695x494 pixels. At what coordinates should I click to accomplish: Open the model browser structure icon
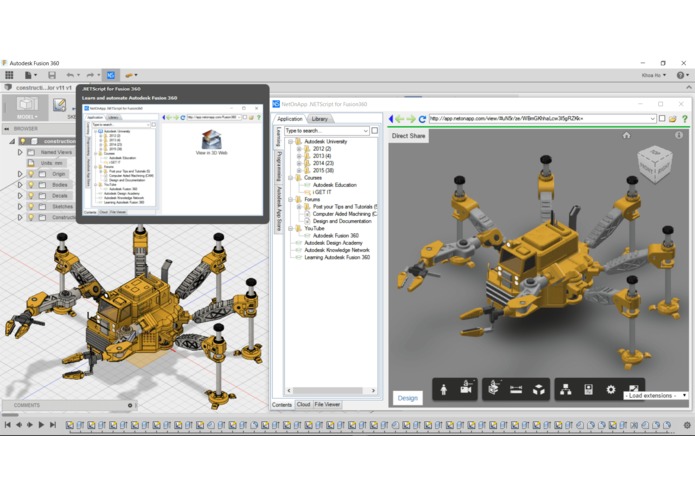[x=566, y=389]
